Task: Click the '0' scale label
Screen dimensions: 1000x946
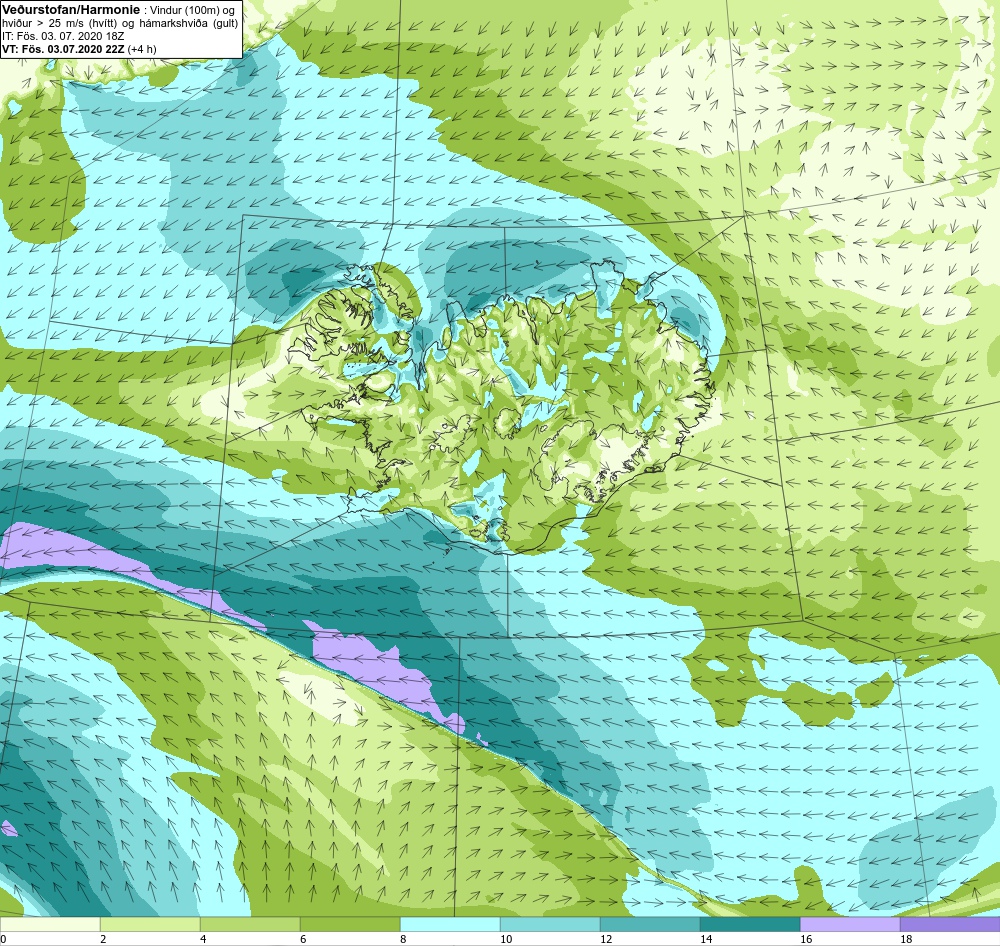Action: point(3,939)
